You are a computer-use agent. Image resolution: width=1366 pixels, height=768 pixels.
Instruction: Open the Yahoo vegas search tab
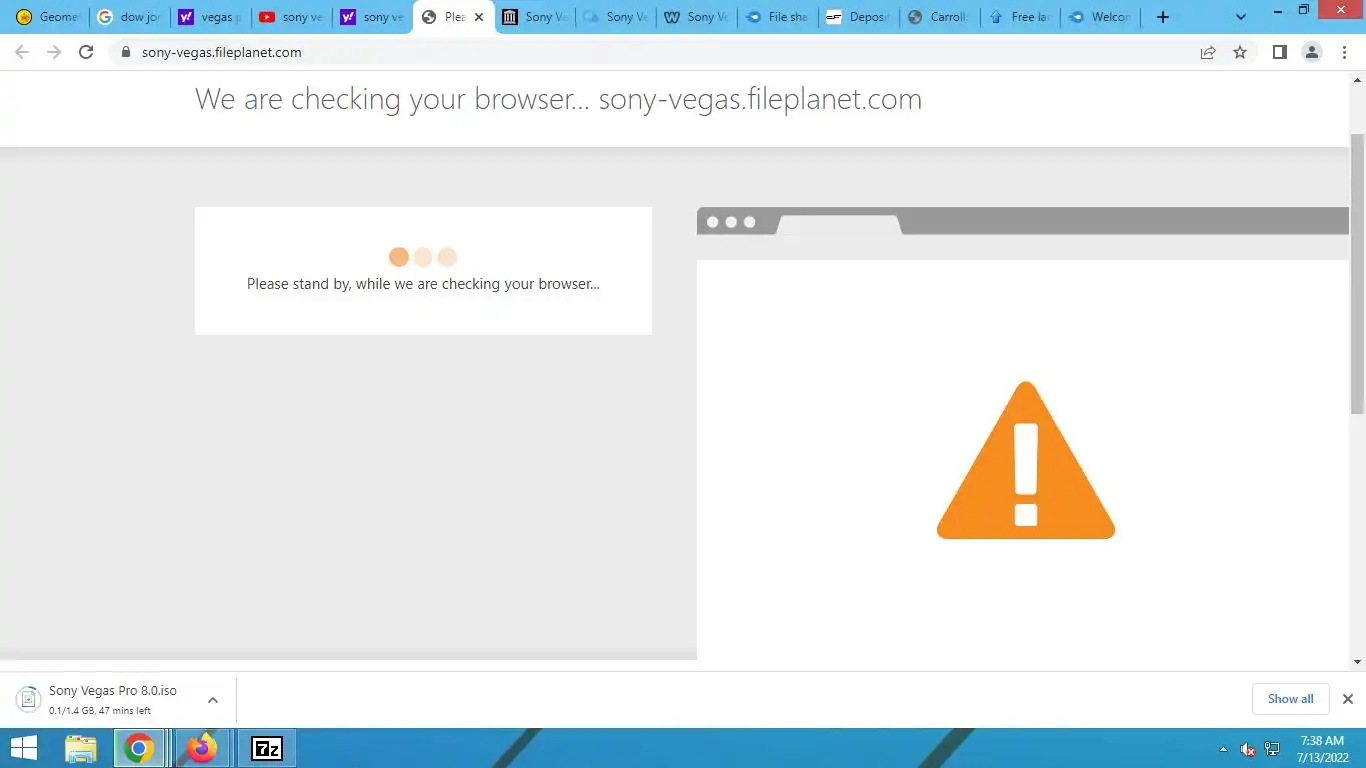click(209, 17)
